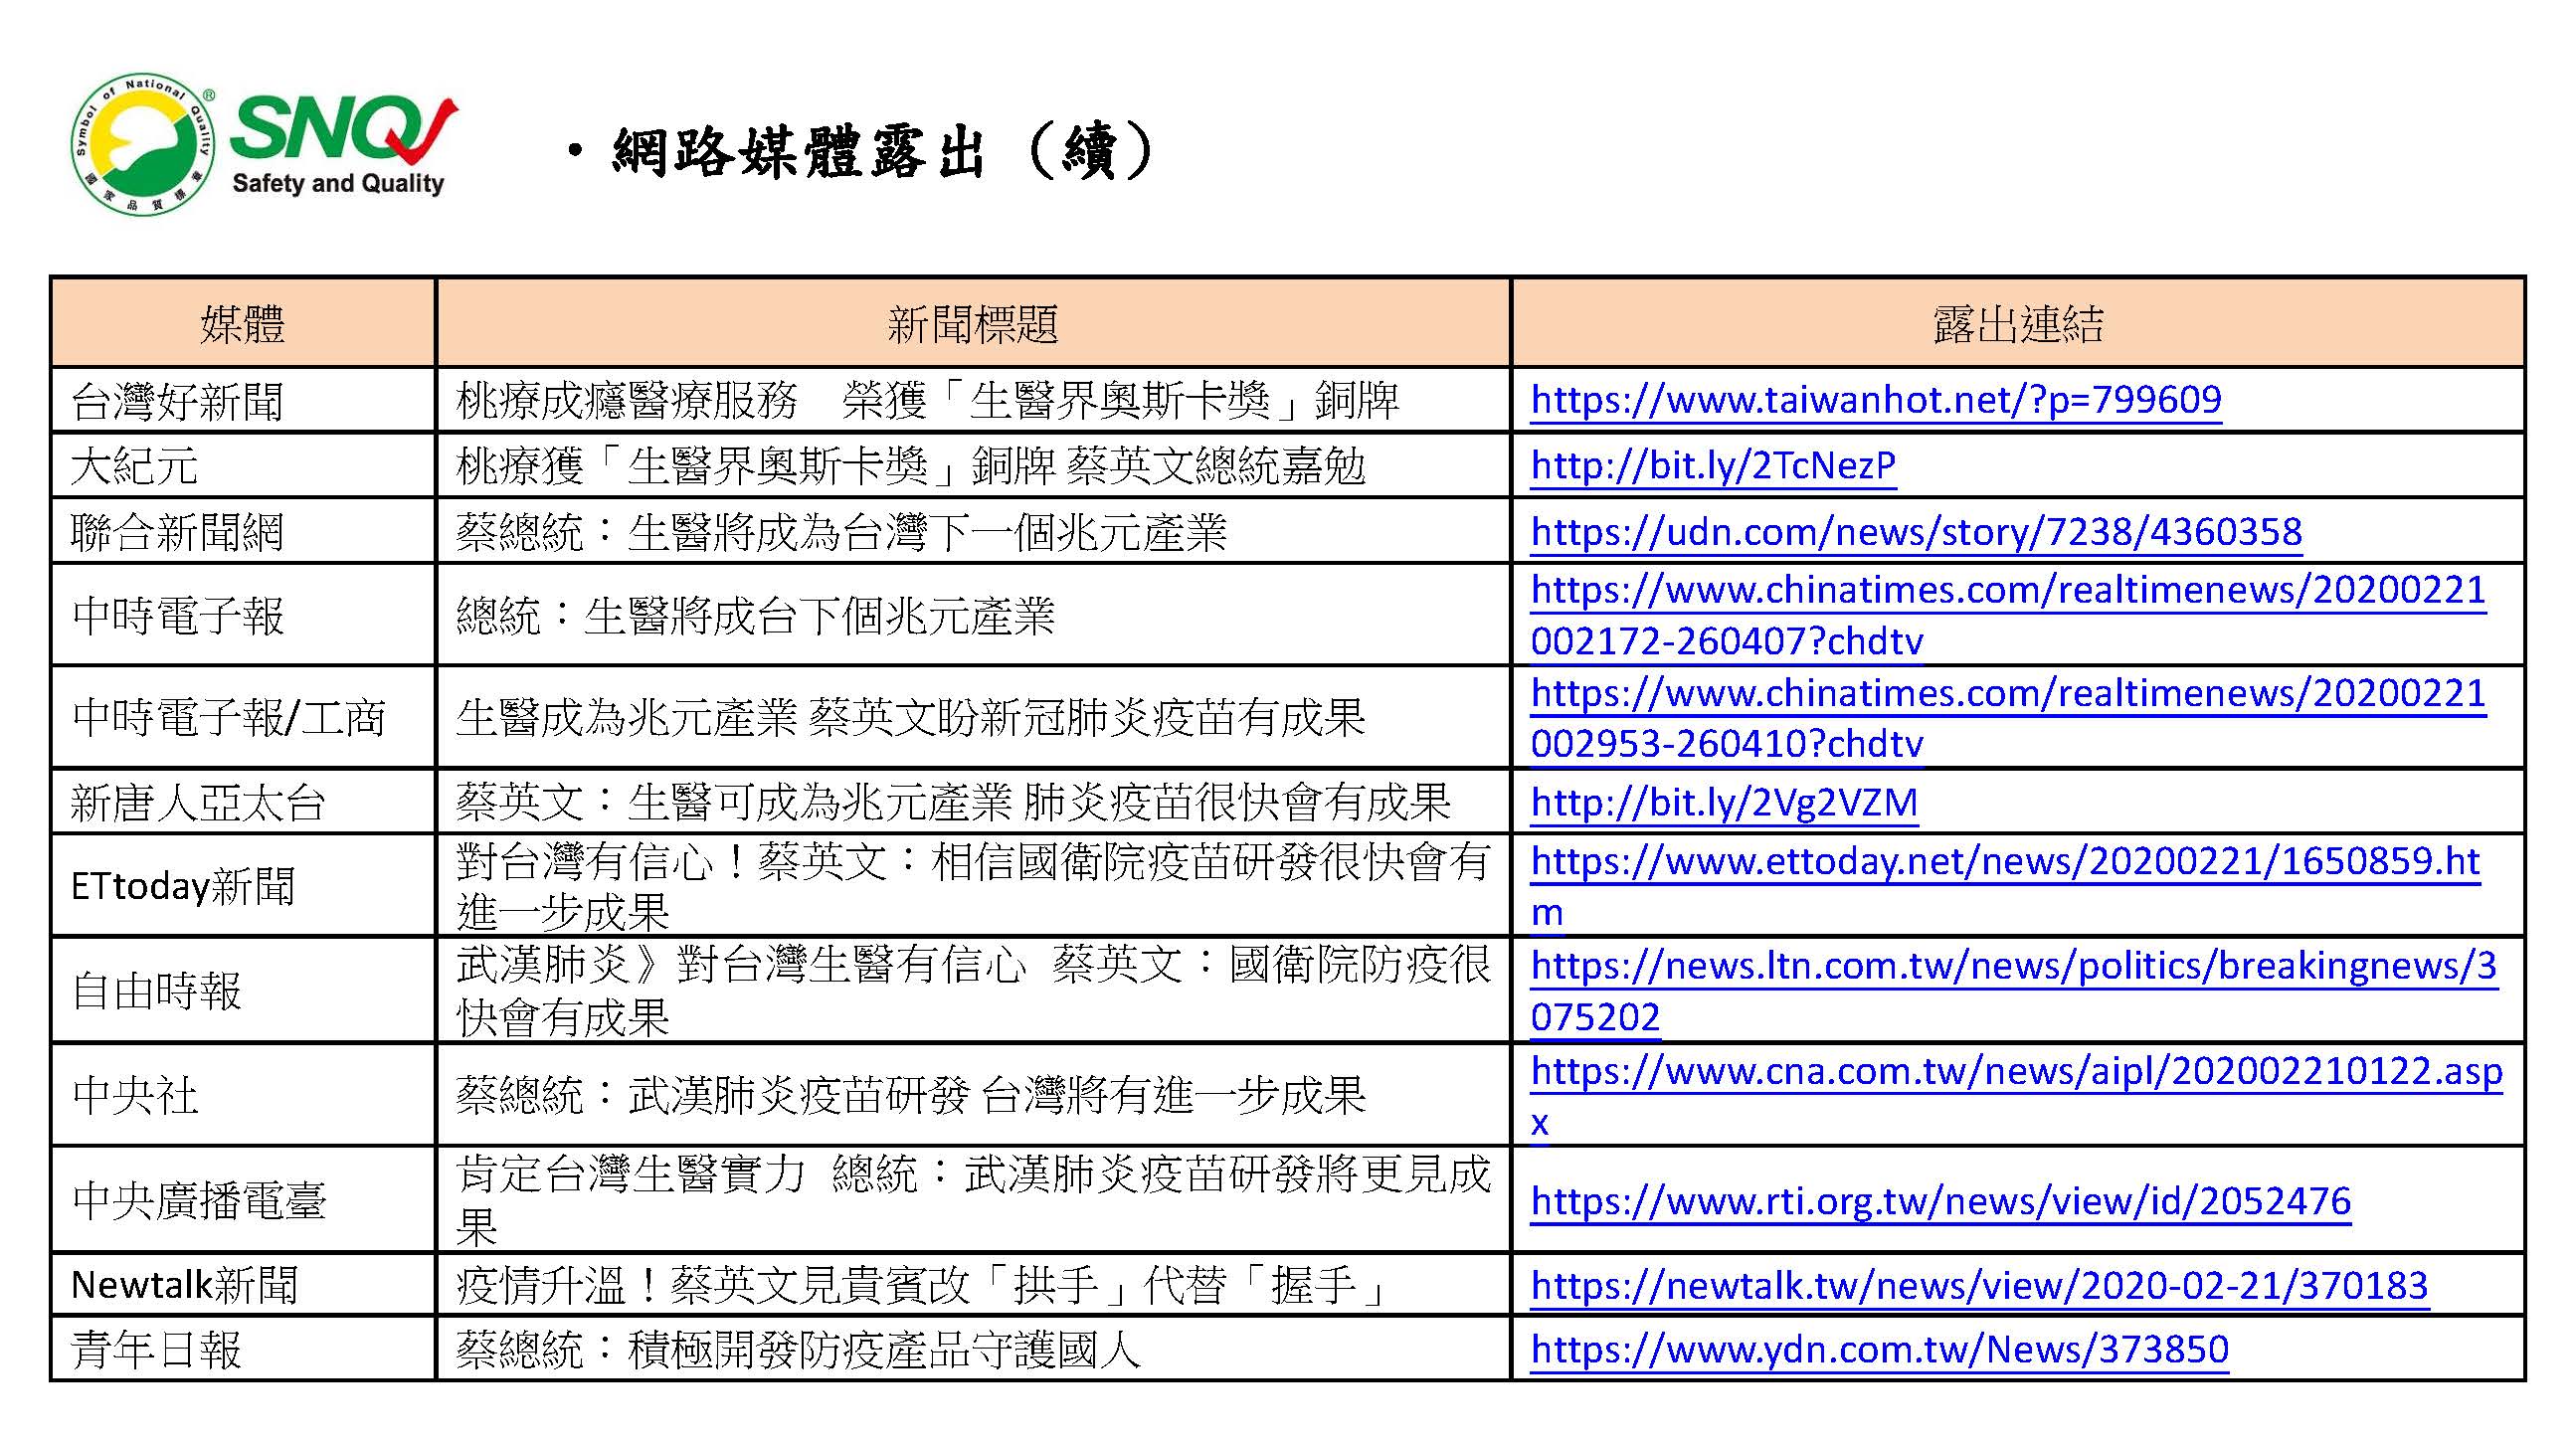Click headline 生醫成為兆元產業 蔡英文盼新冠肺炎疫苗有成果
The height and width of the screenshot is (1444, 2576).
[910, 718]
